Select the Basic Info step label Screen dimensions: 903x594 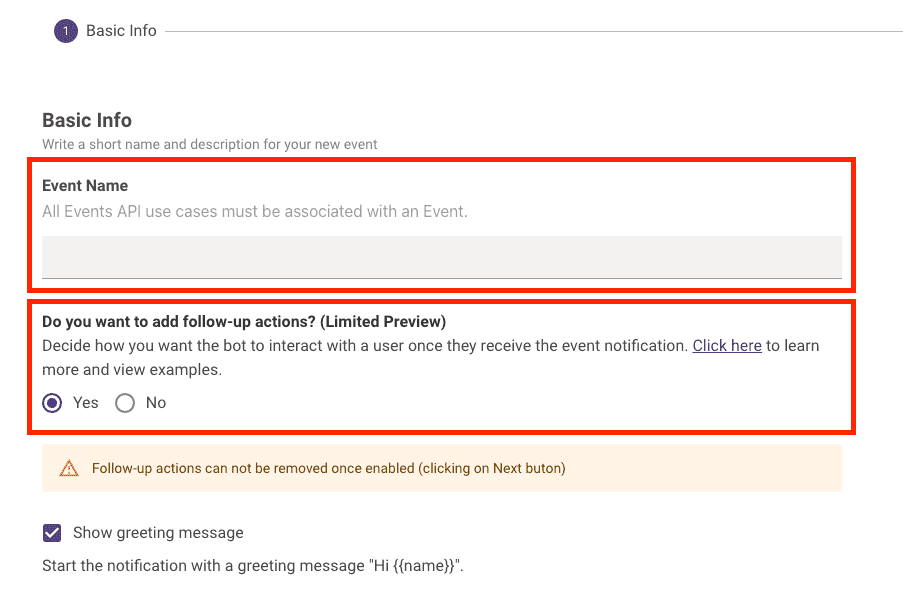click(x=121, y=31)
